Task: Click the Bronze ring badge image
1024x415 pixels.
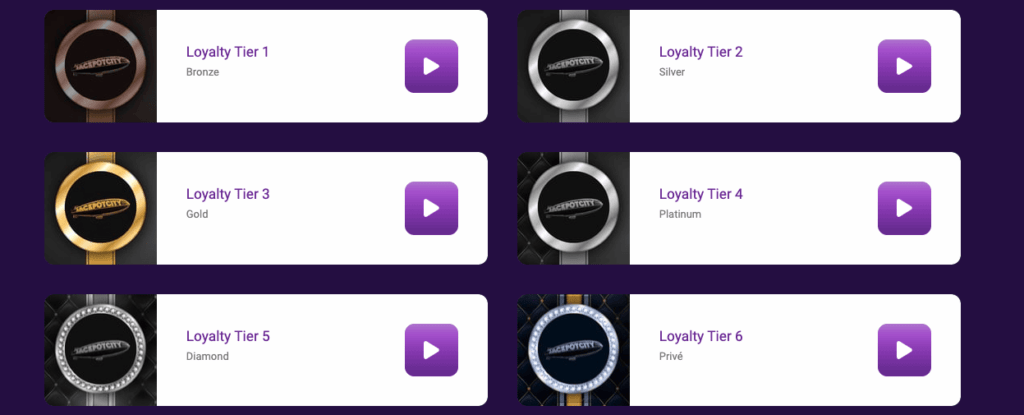Action: pos(101,66)
